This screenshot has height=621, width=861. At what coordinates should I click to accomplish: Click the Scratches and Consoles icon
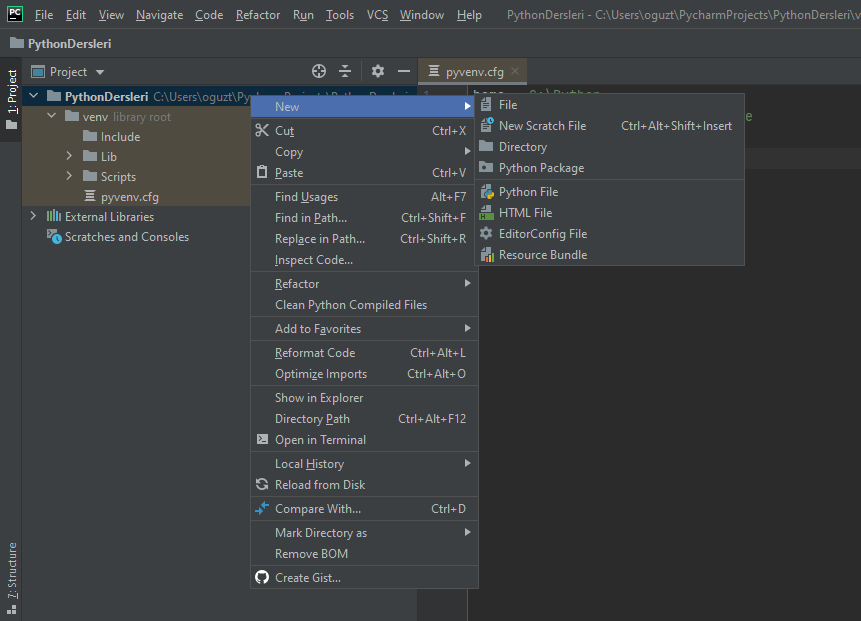(54, 237)
